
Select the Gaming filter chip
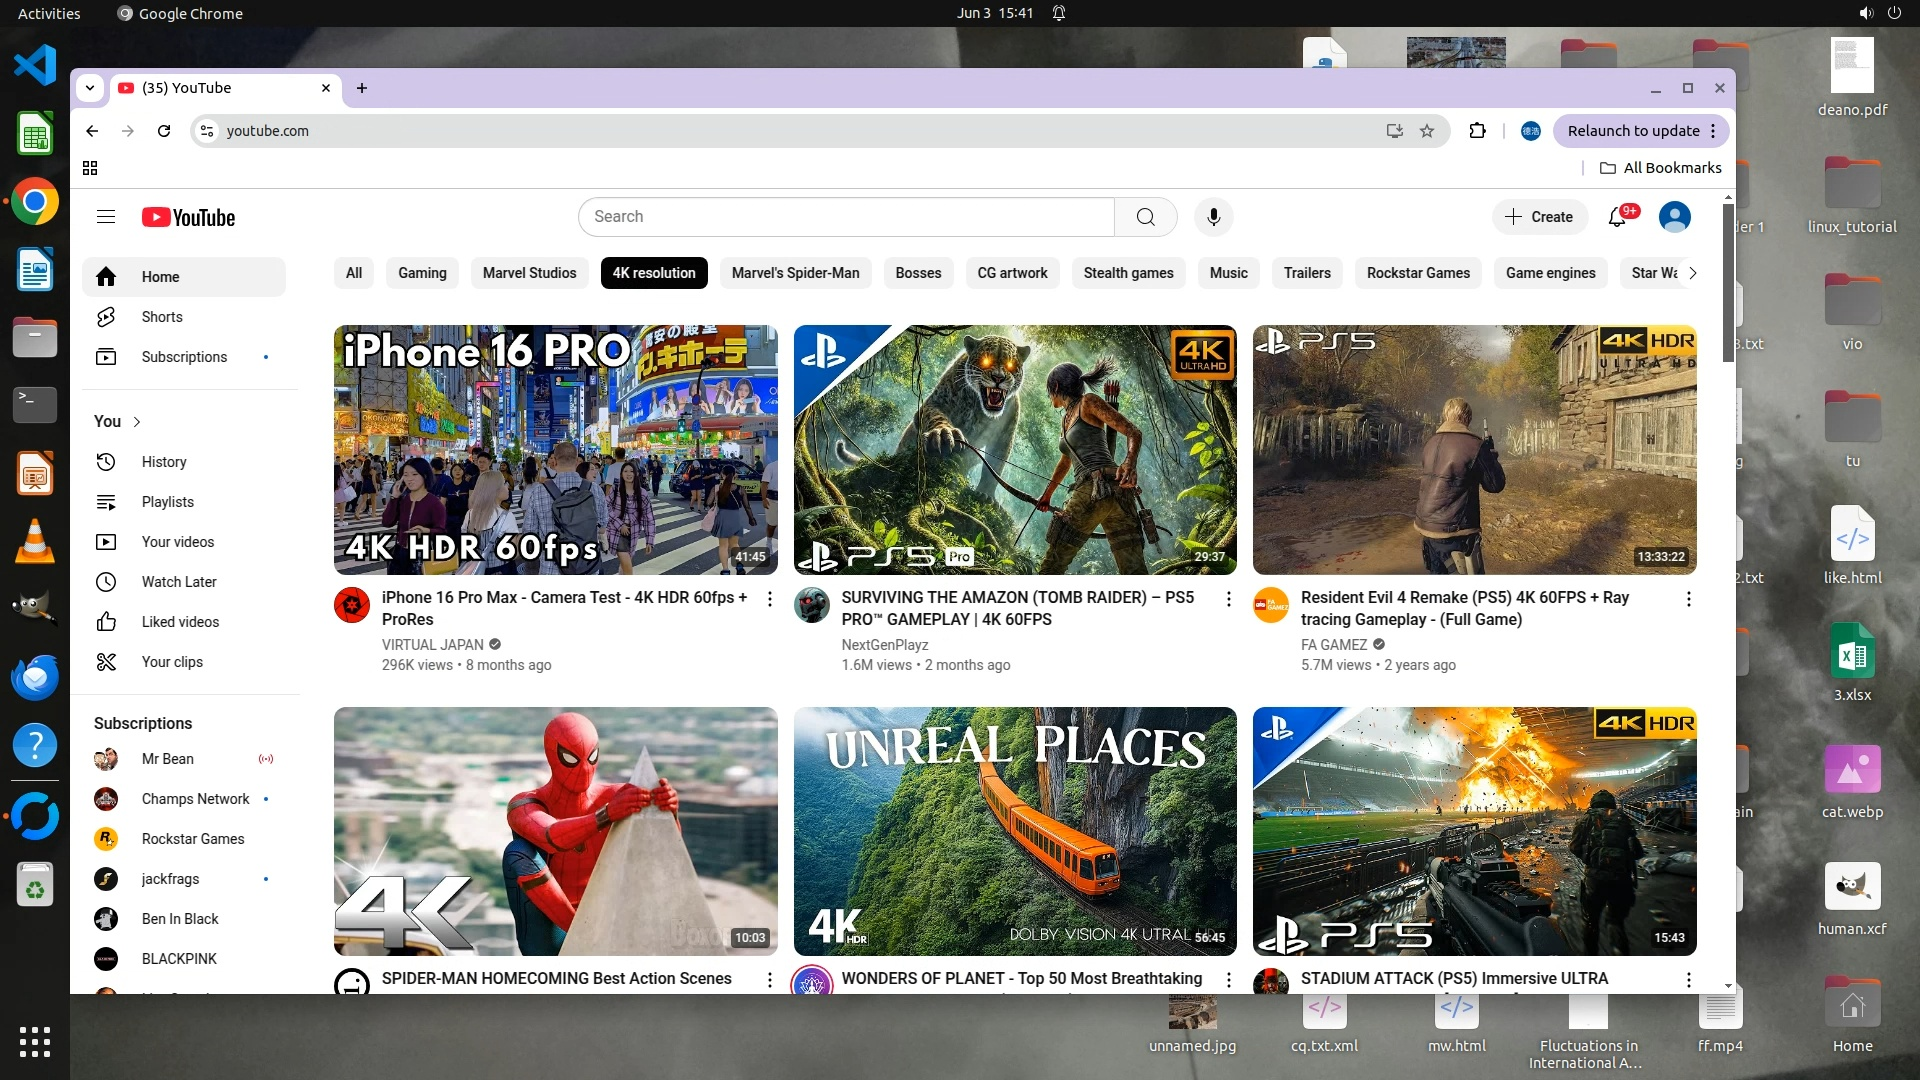[x=422, y=273]
